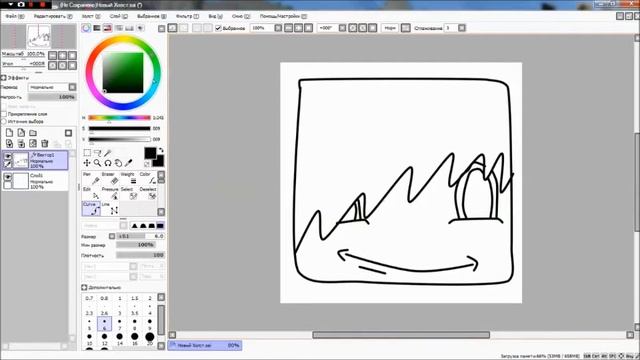Choose the flat brush edge shape
640x360 pixels.
click(160, 226)
